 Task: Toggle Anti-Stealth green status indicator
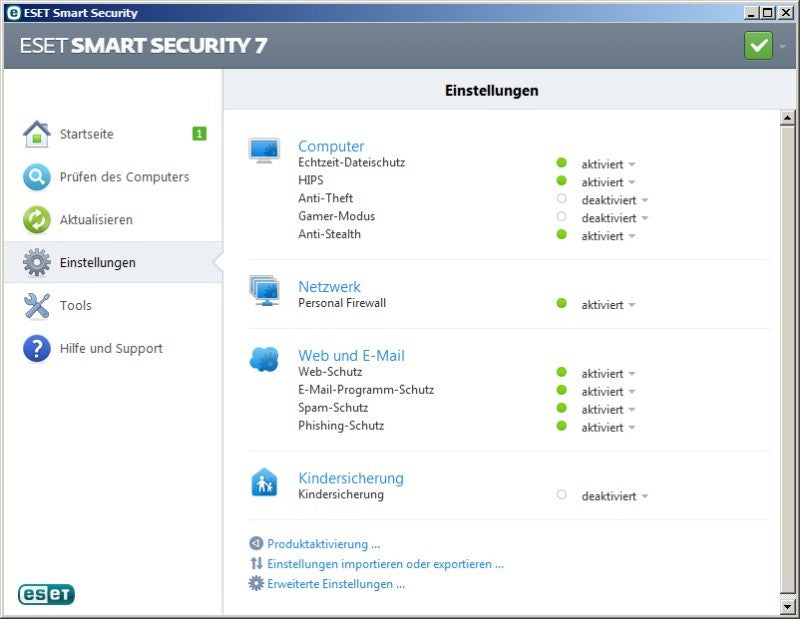(x=561, y=234)
